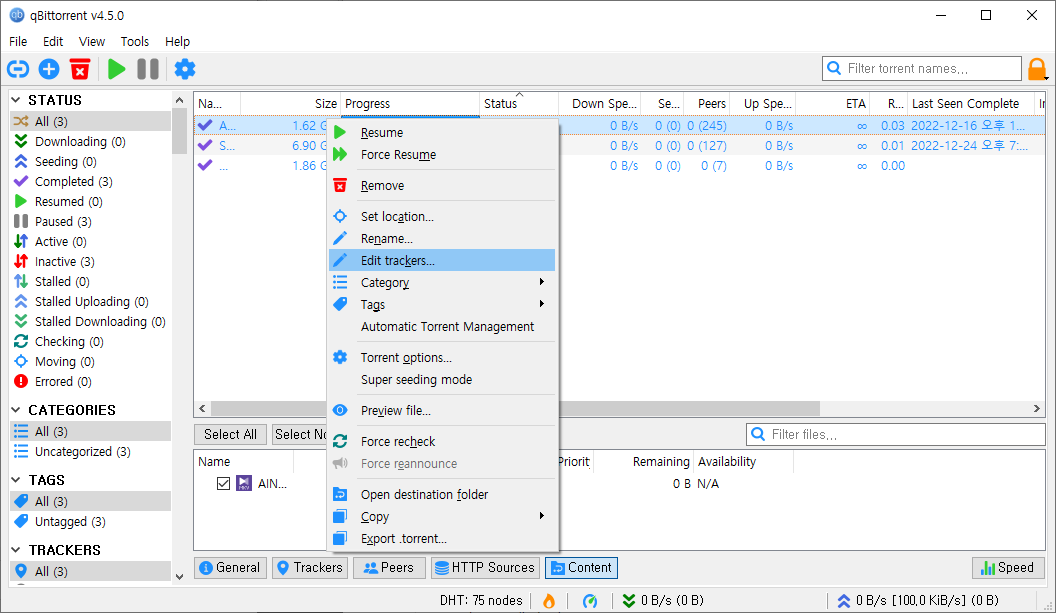Screen dimensions: 1056x613
Task: Switch to the Peers tab
Action: (389, 568)
